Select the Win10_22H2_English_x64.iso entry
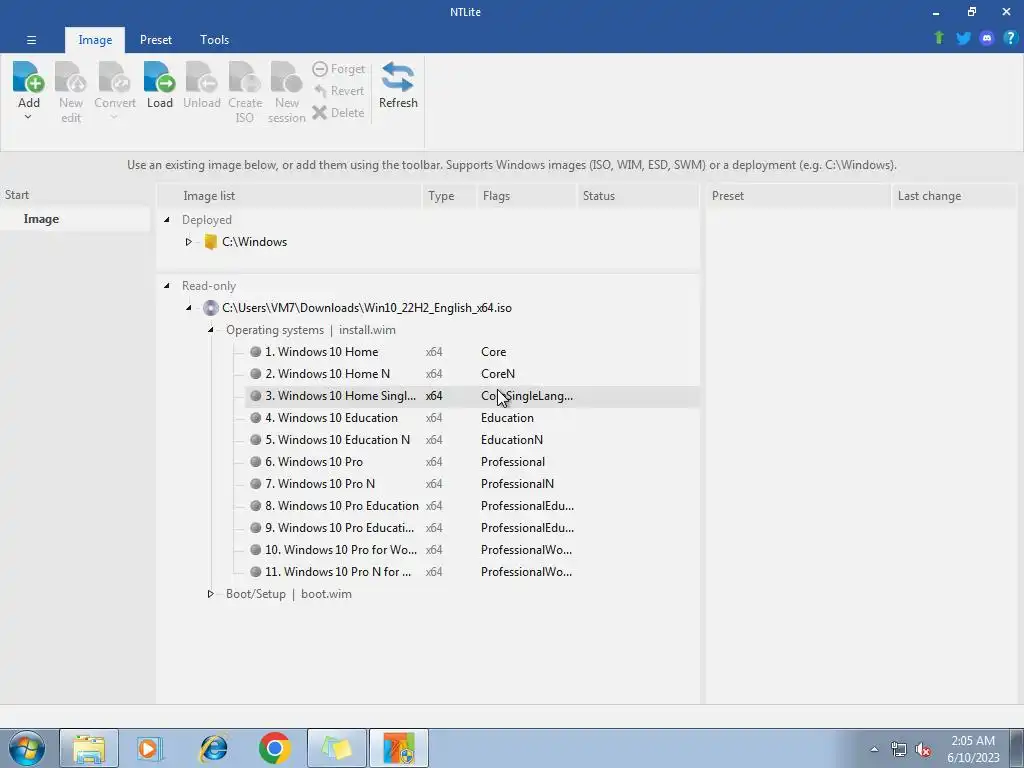This screenshot has height=768, width=1024. tap(366, 308)
